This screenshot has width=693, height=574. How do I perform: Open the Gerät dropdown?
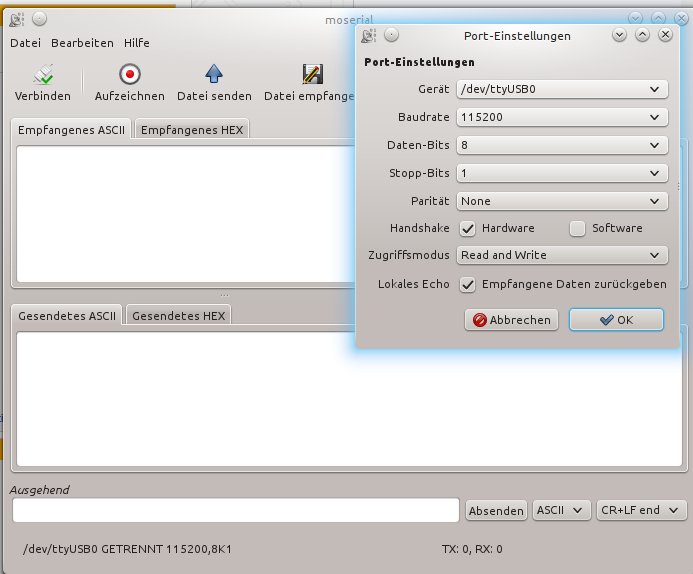562,89
